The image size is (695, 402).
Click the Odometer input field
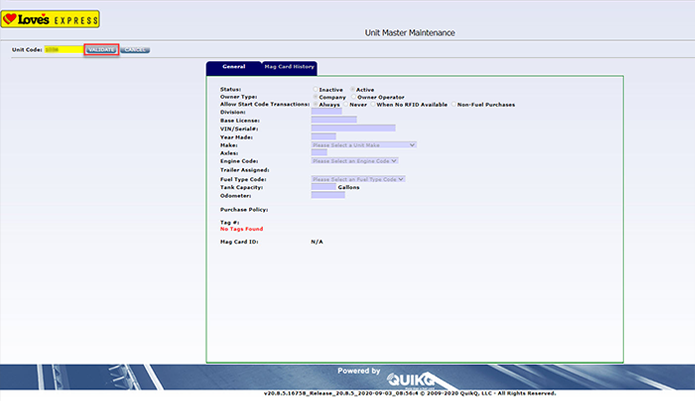click(328, 195)
